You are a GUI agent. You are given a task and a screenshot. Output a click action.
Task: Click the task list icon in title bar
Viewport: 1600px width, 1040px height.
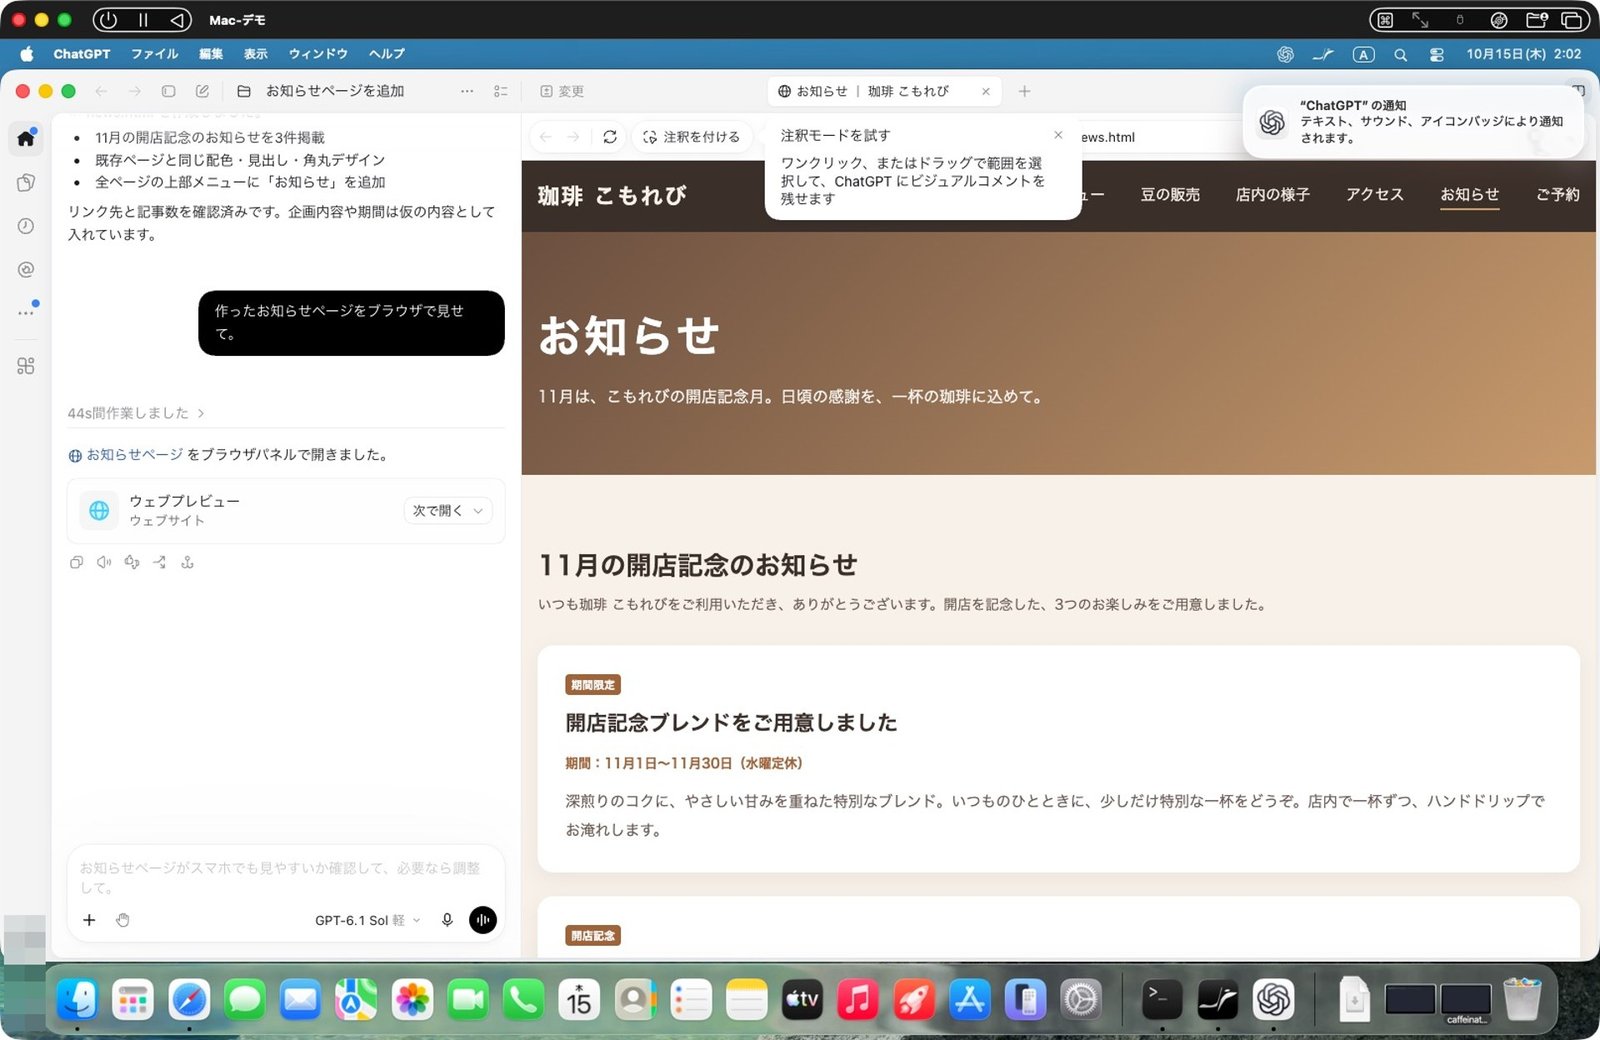pos(501,91)
